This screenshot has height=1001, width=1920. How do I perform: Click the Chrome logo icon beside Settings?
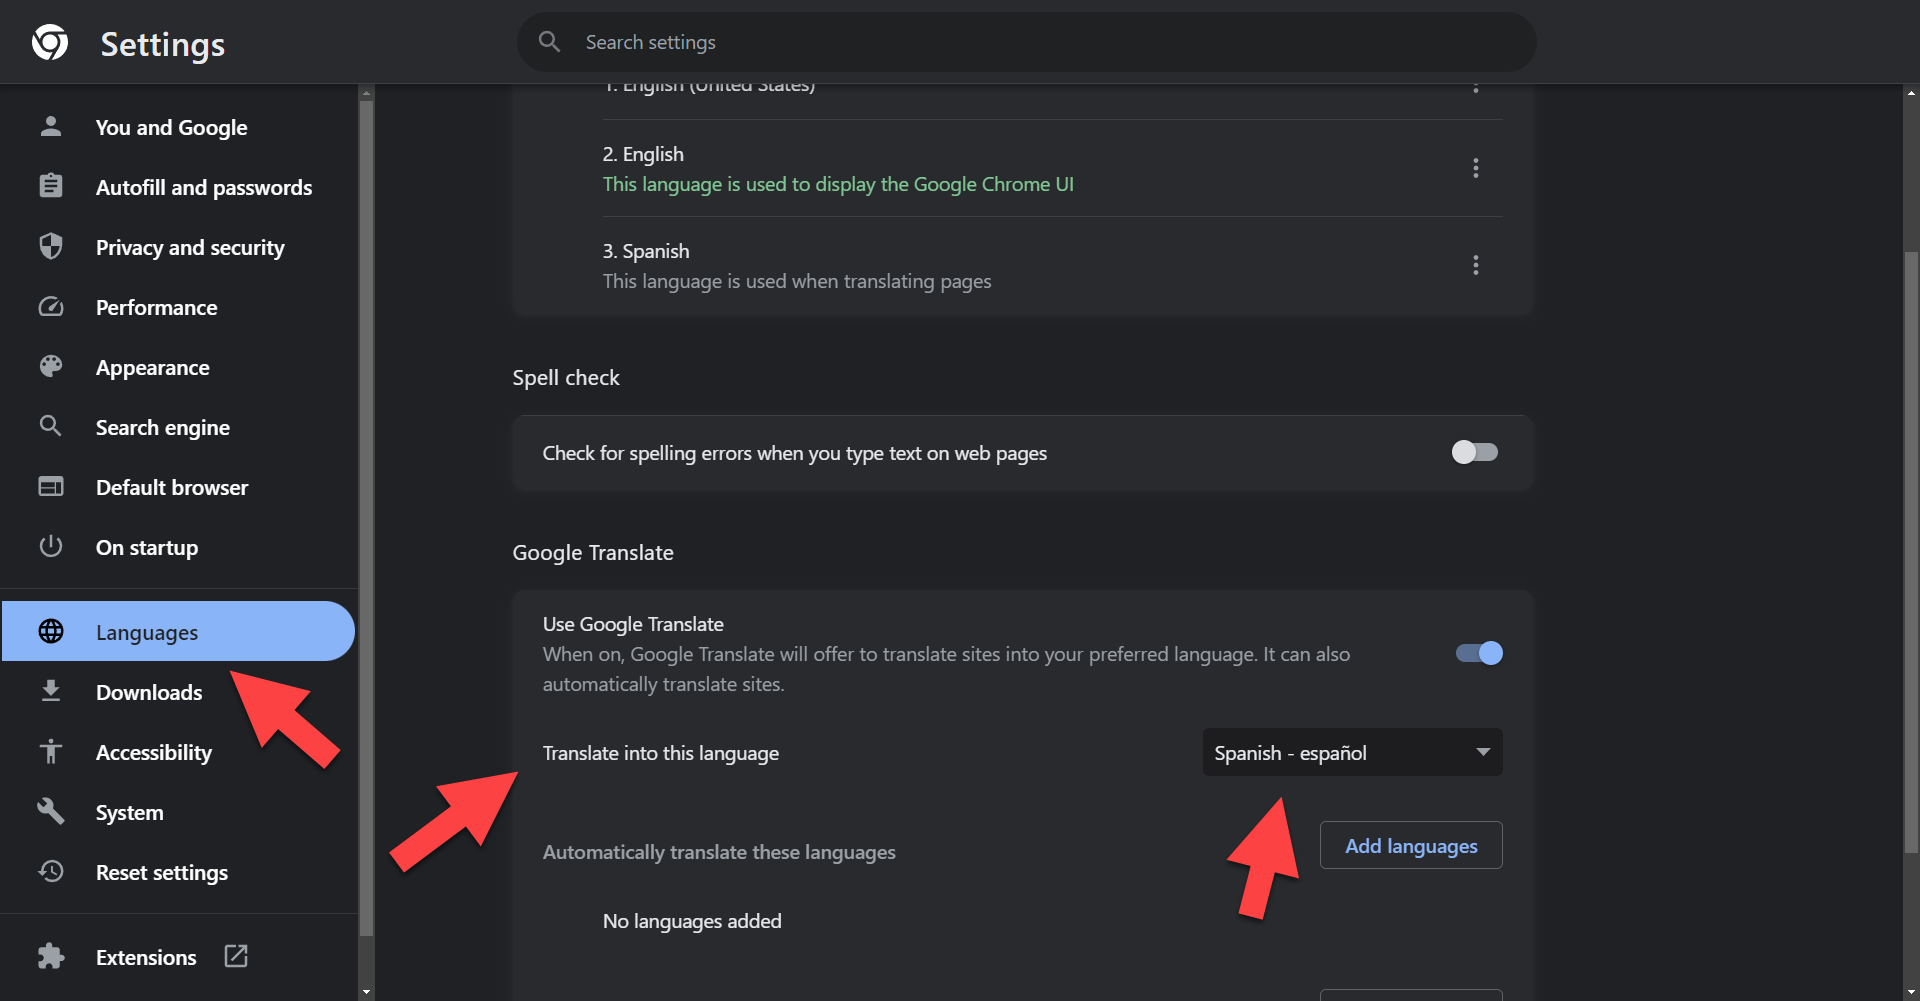50,43
